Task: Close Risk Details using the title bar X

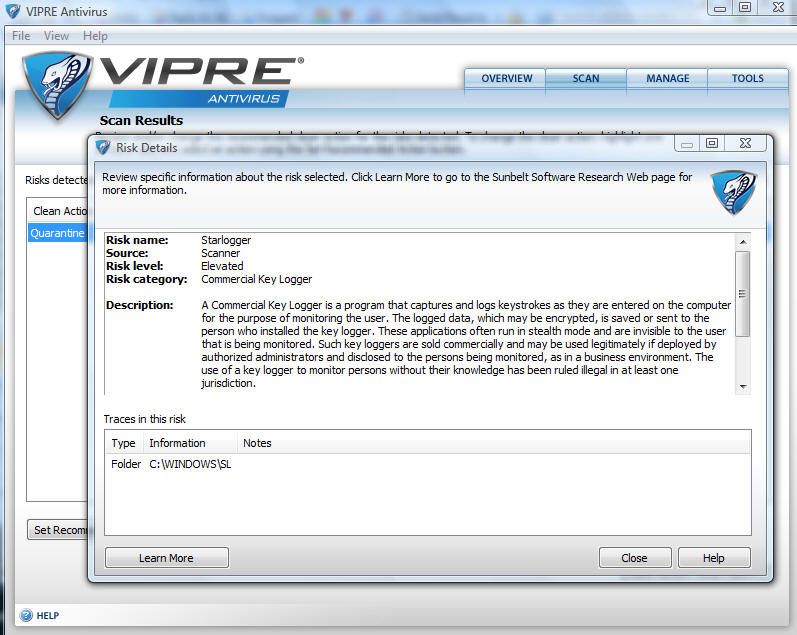Action: pos(745,144)
